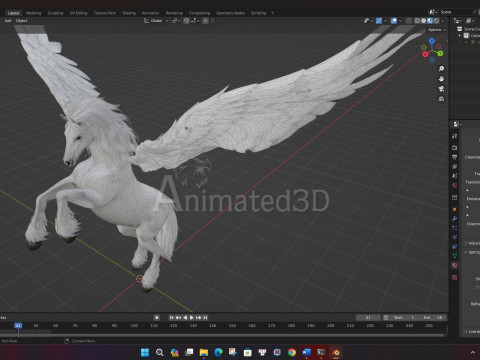Switch to the Modeling workspace tab
The image size is (480, 360).
pos(33,13)
